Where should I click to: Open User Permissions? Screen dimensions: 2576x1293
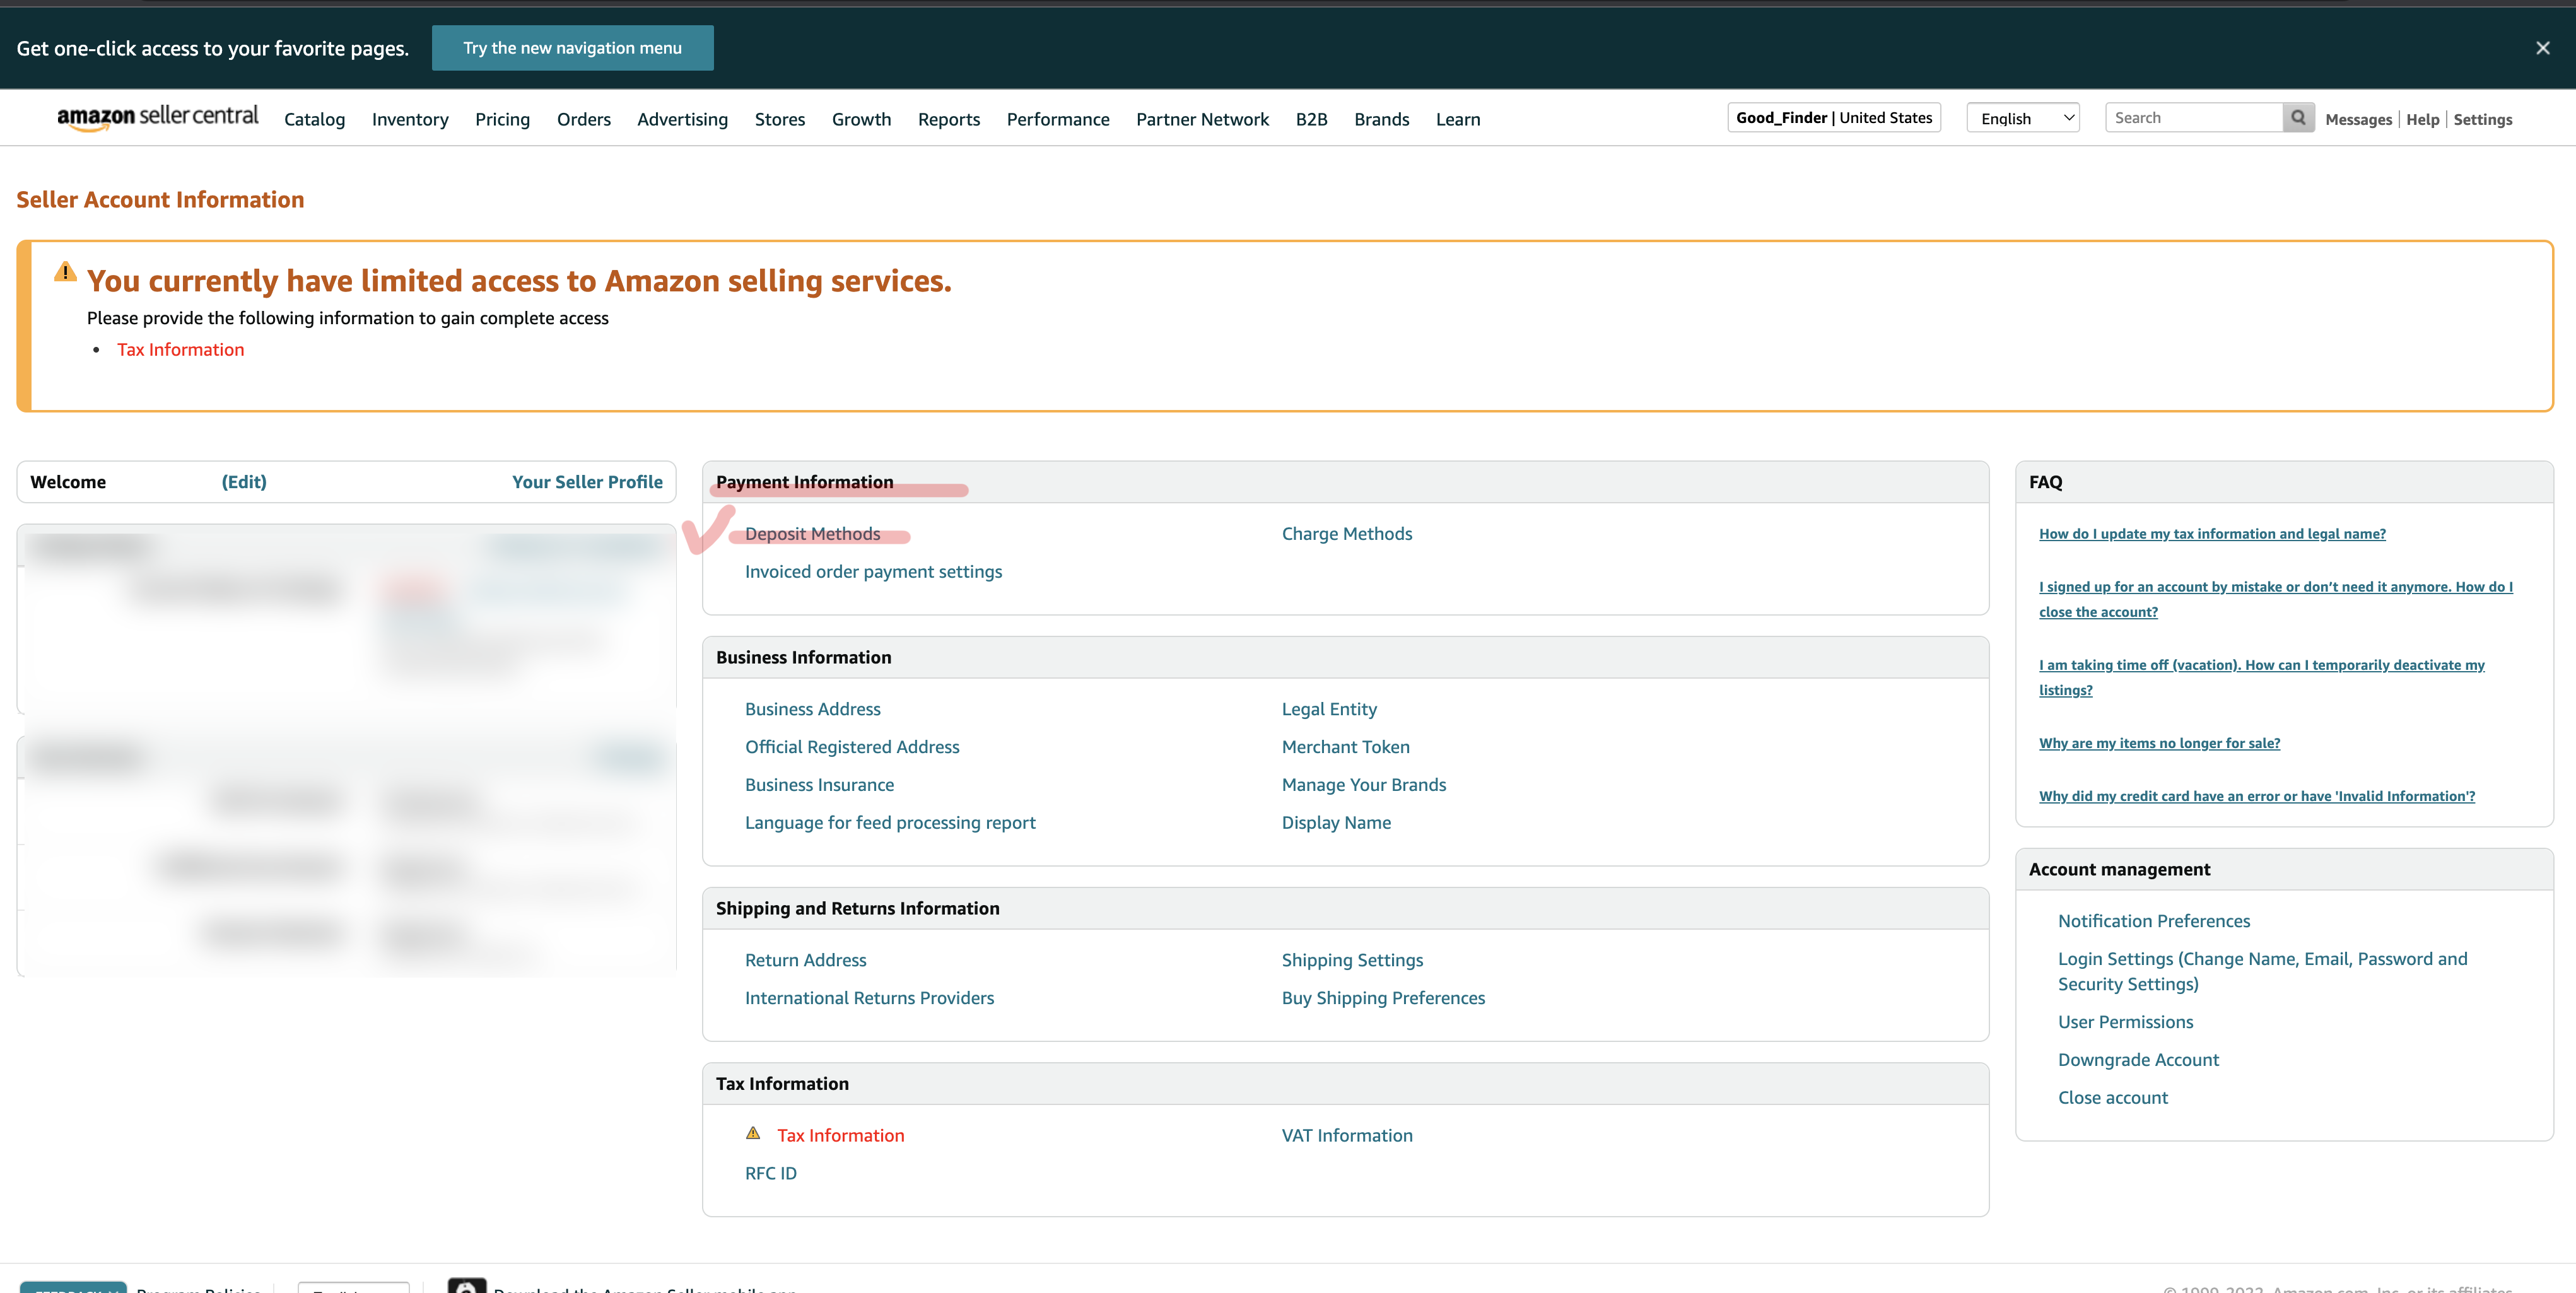point(2125,1021)
